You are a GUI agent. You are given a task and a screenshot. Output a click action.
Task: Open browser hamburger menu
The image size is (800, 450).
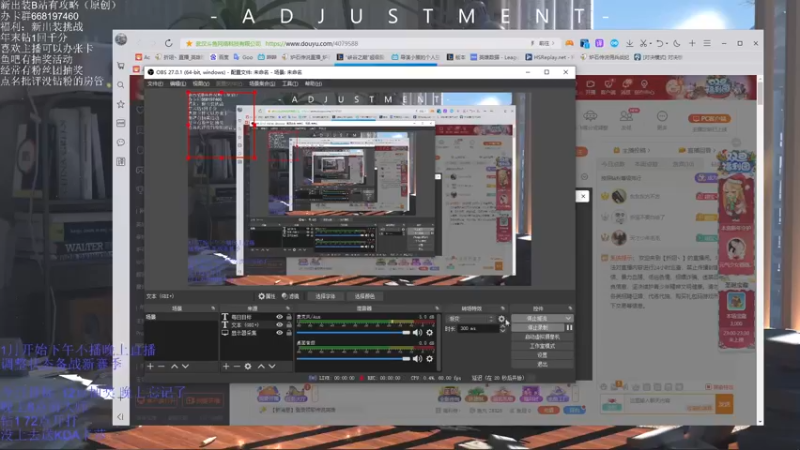coord(707,43)
